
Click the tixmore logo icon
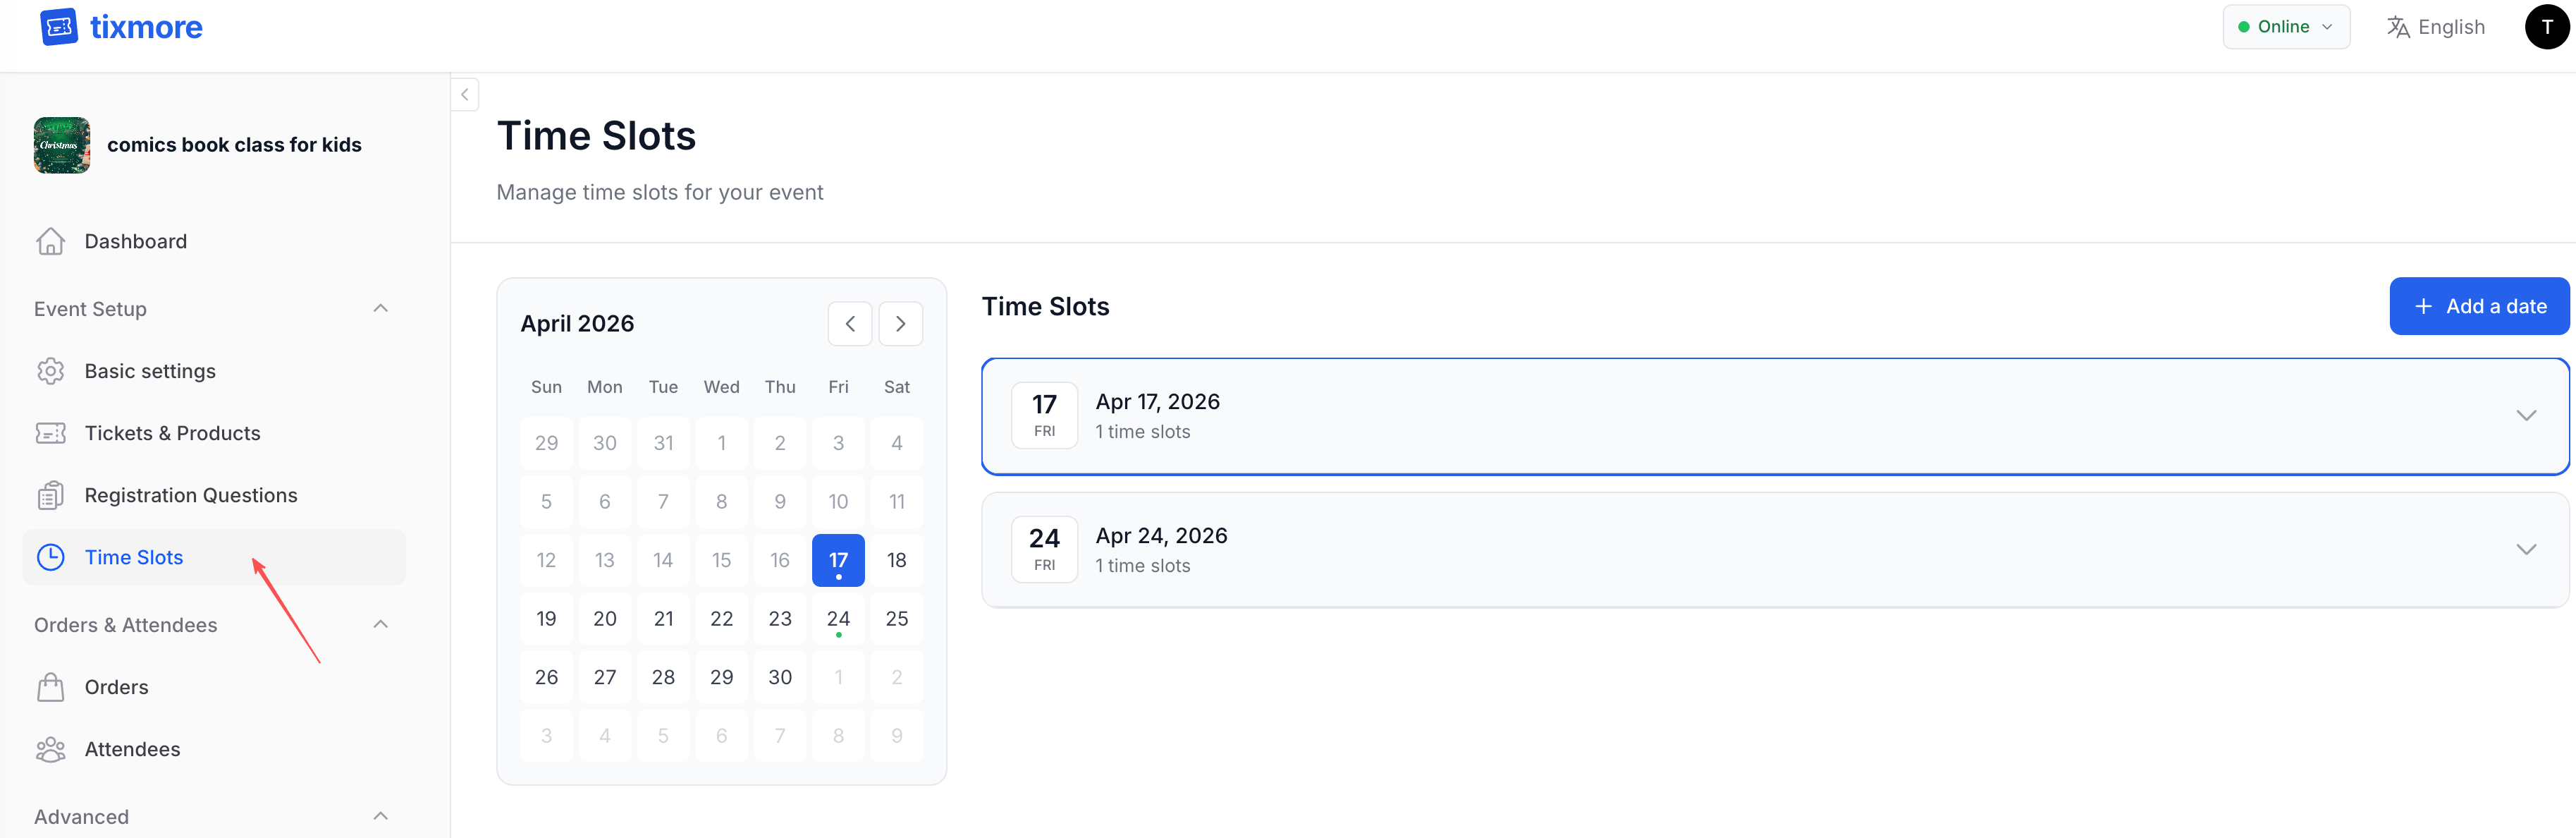pos(59,27)
